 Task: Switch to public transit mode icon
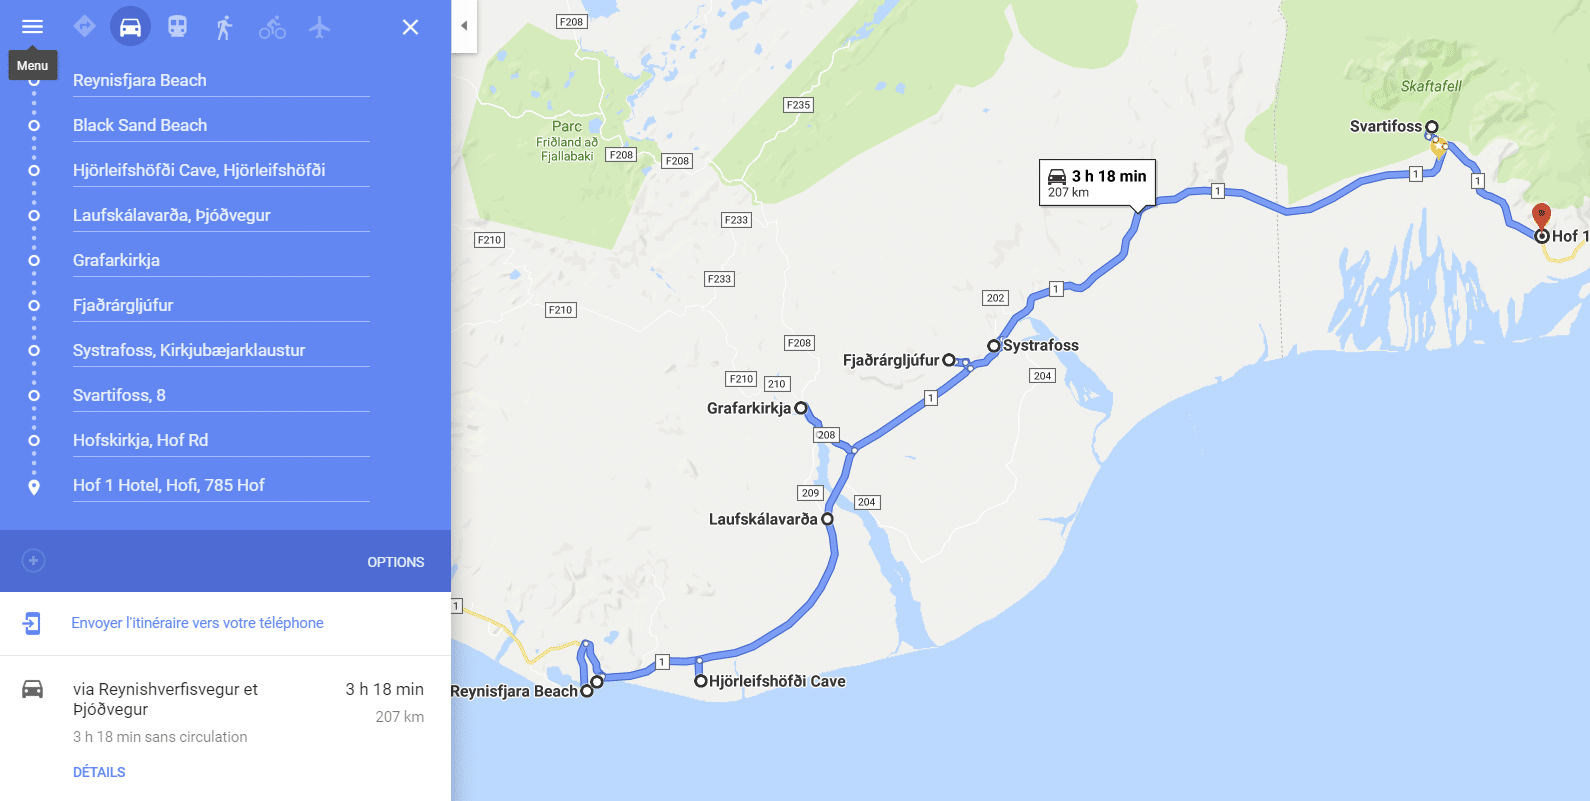[x=177, y=27]
